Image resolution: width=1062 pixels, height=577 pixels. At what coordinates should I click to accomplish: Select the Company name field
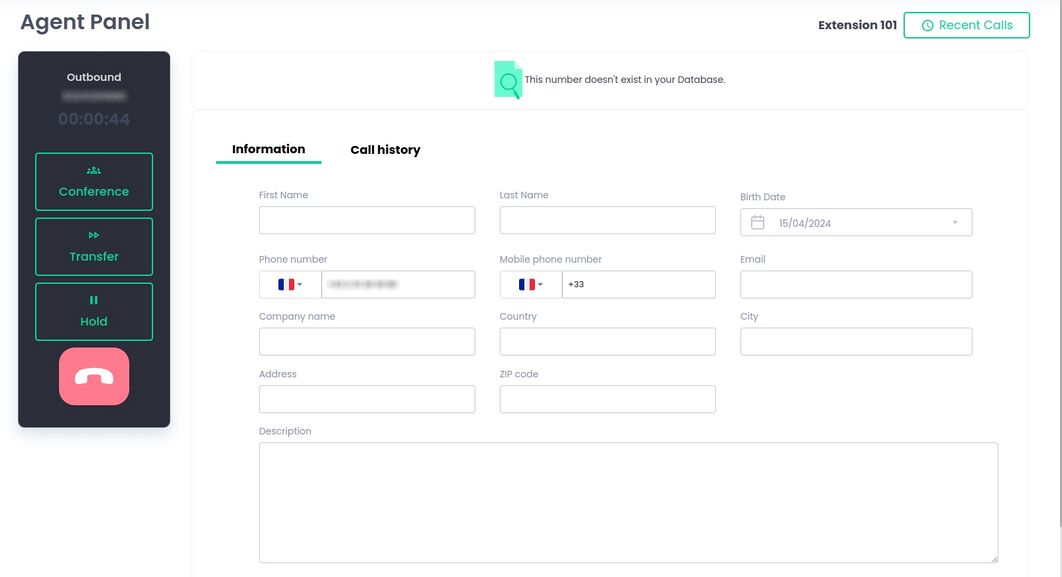click(x=367, y=342)
